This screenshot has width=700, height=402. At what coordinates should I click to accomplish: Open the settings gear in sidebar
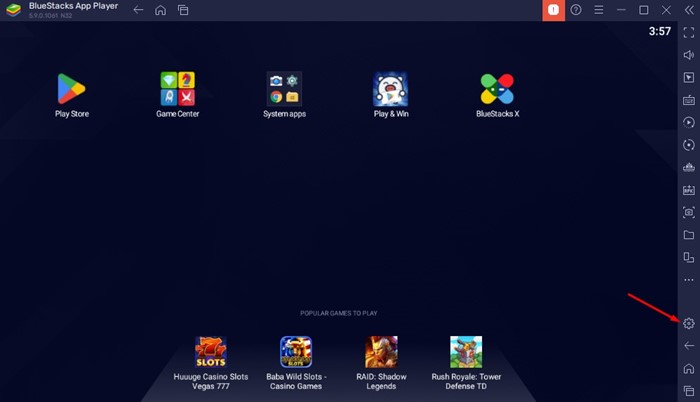coord(688,323)
